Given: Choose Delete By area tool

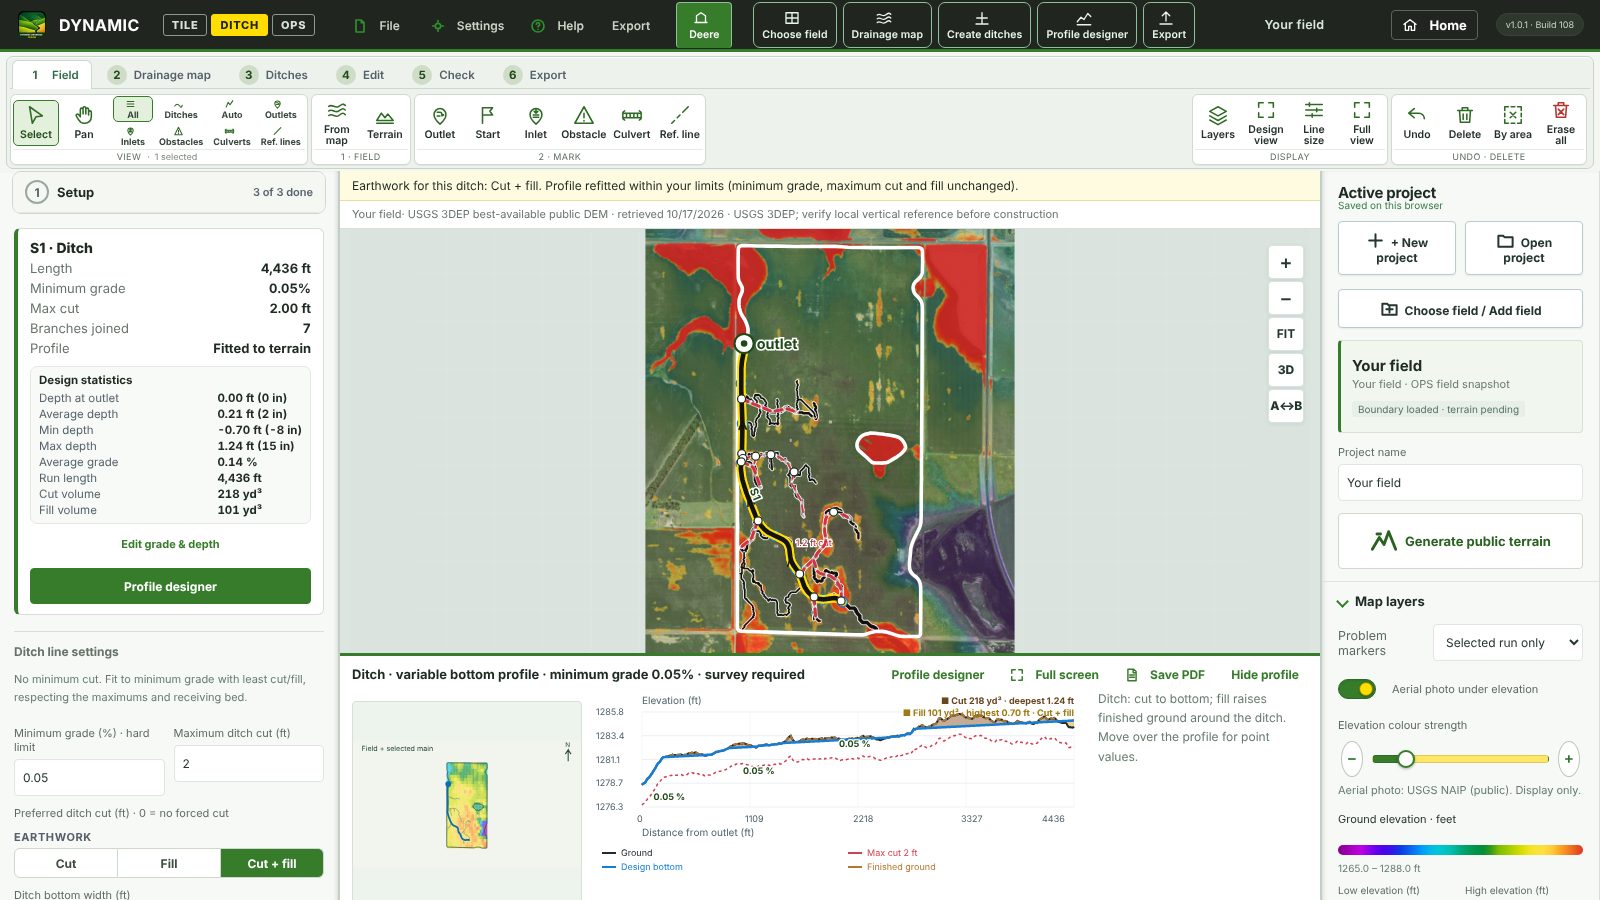Looking at the screenshot, I should pyautogui.click(x=1513, y=123).
